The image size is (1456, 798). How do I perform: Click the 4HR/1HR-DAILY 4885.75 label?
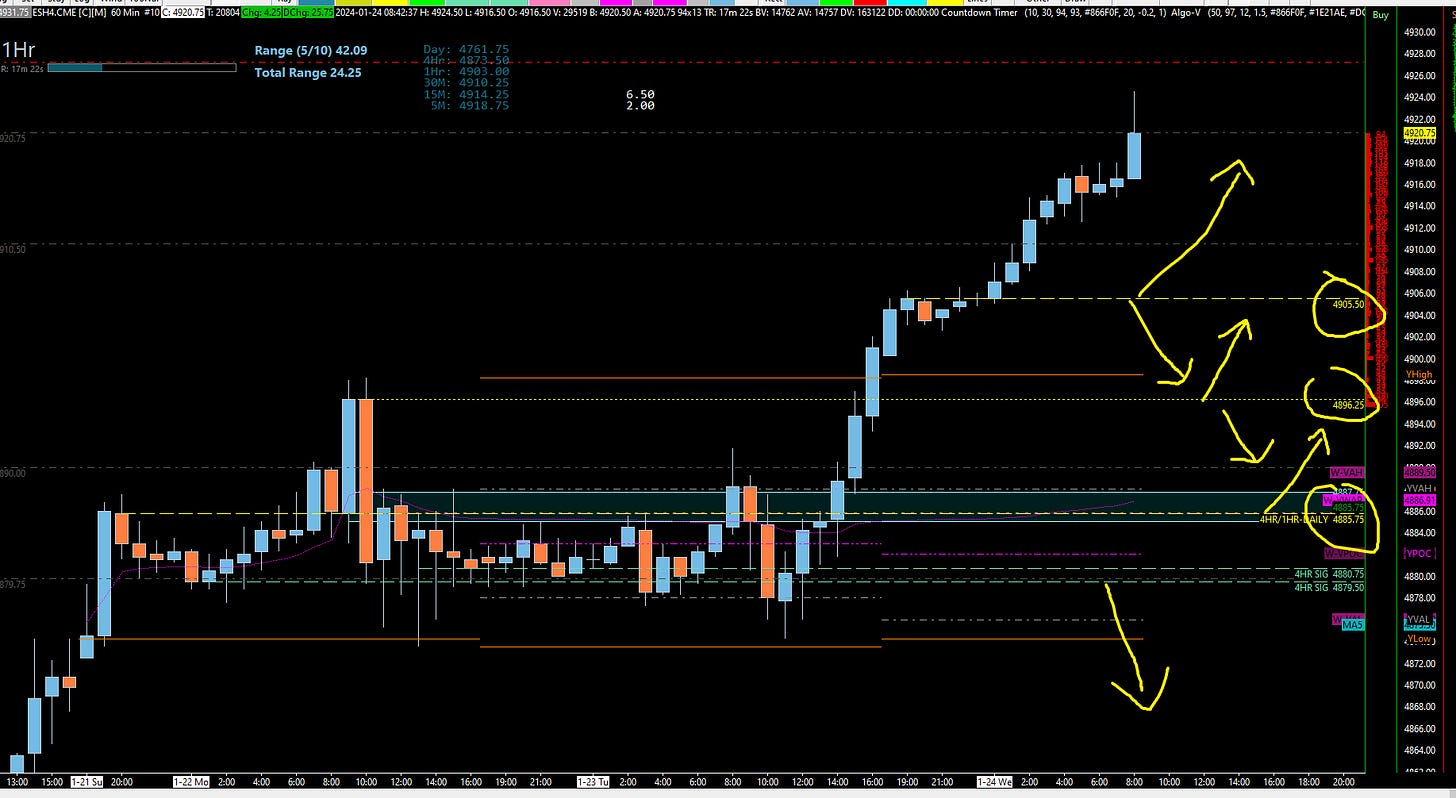pos(1312,520)
